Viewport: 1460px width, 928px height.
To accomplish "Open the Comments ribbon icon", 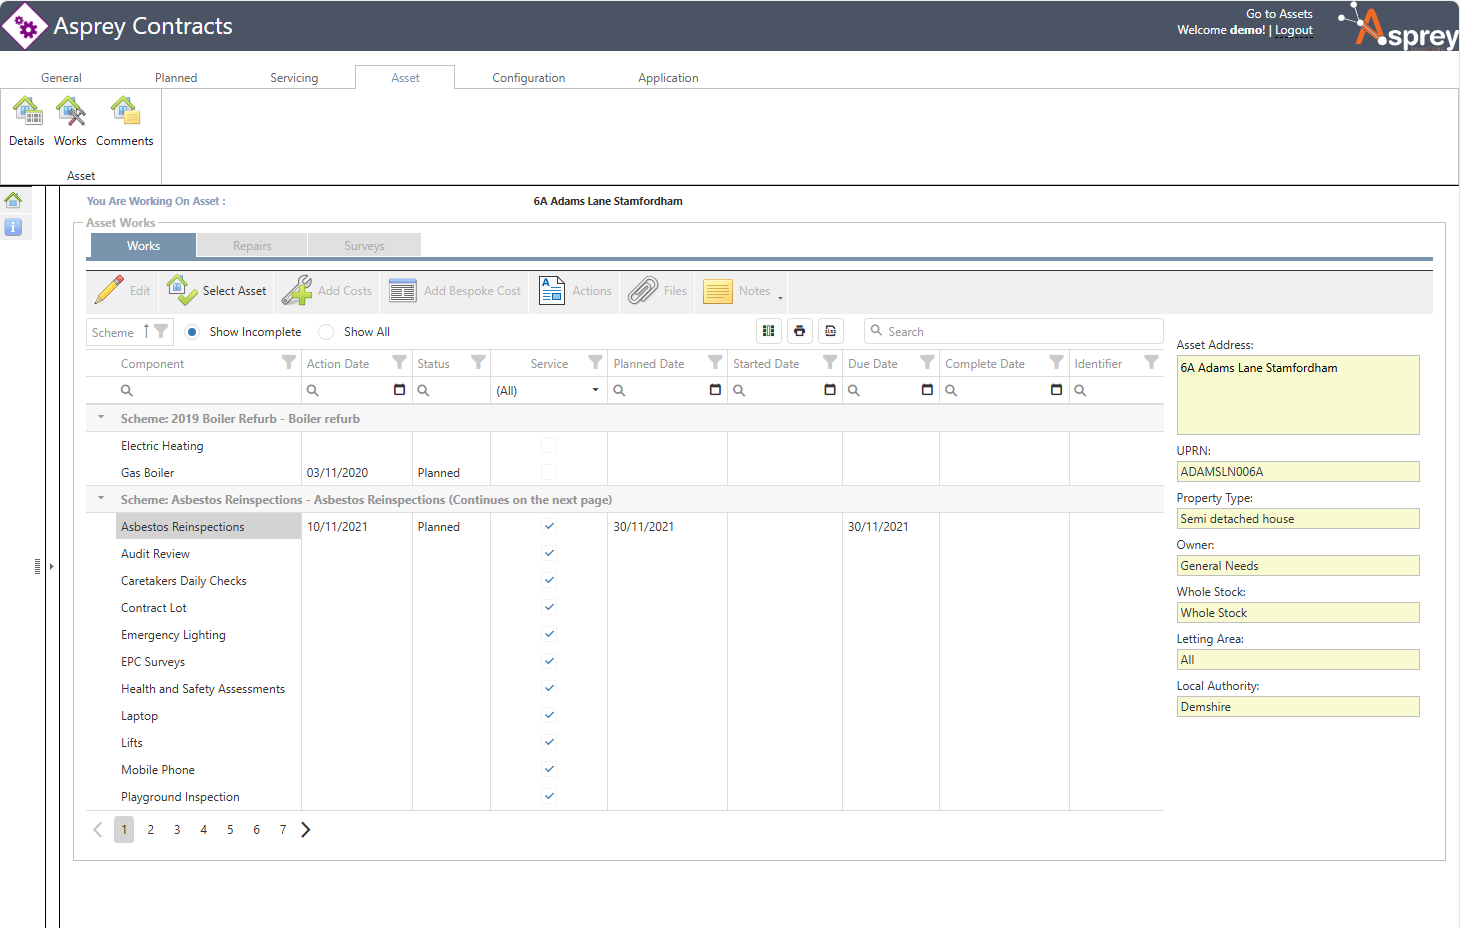I will [x=125, y=121].
